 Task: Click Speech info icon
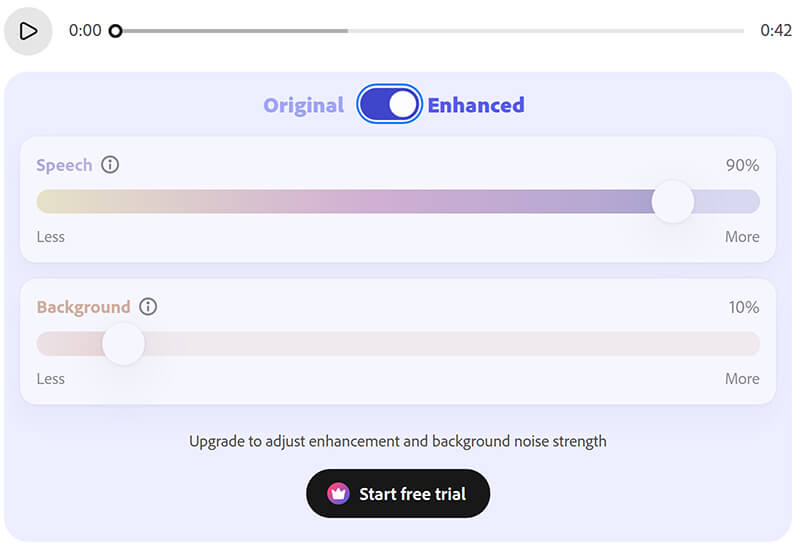pyautogui.click(x=110, y=165)
